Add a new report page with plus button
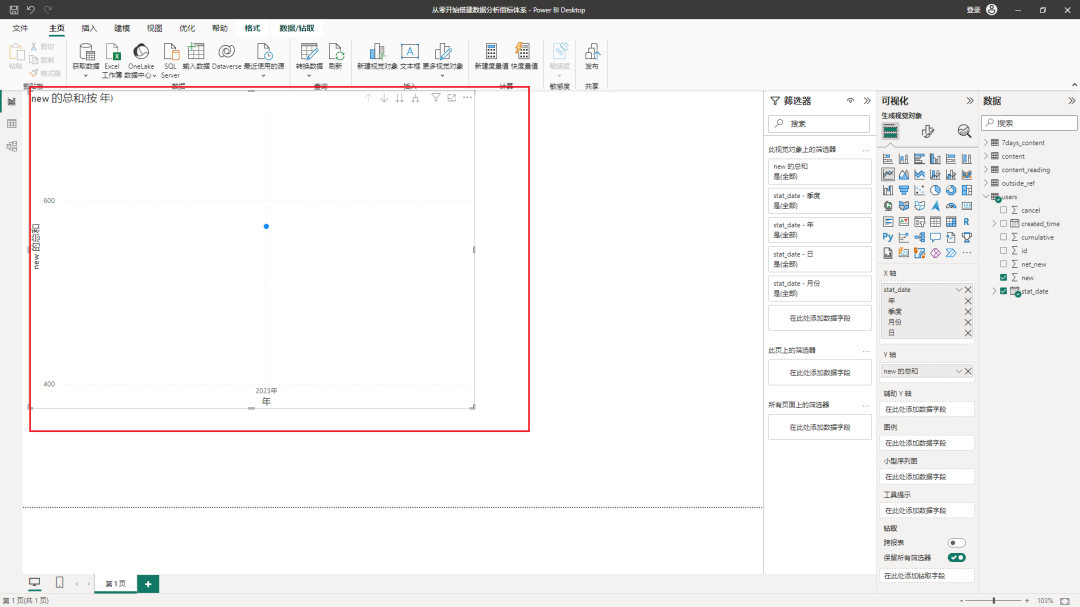1080x607 pixels. [148, 584]
